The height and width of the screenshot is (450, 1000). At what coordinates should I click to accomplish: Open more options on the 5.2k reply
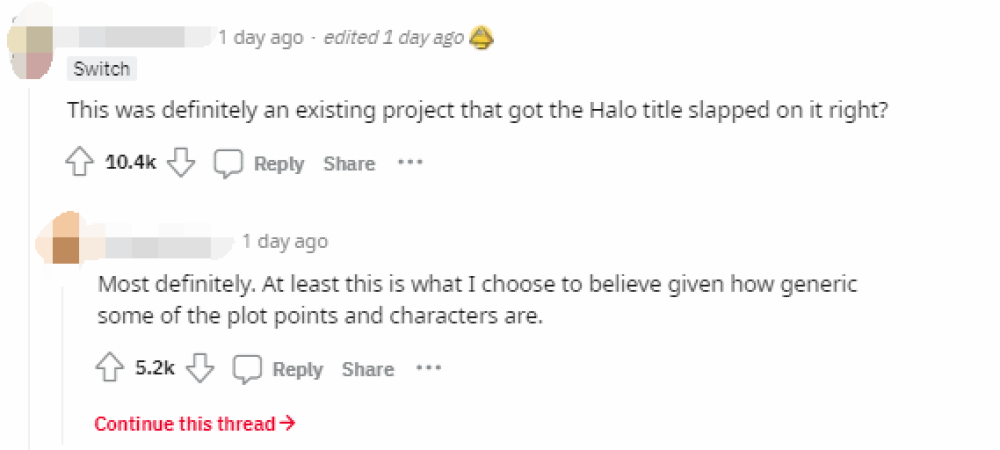pyautogui.click(x=429, y=368)
